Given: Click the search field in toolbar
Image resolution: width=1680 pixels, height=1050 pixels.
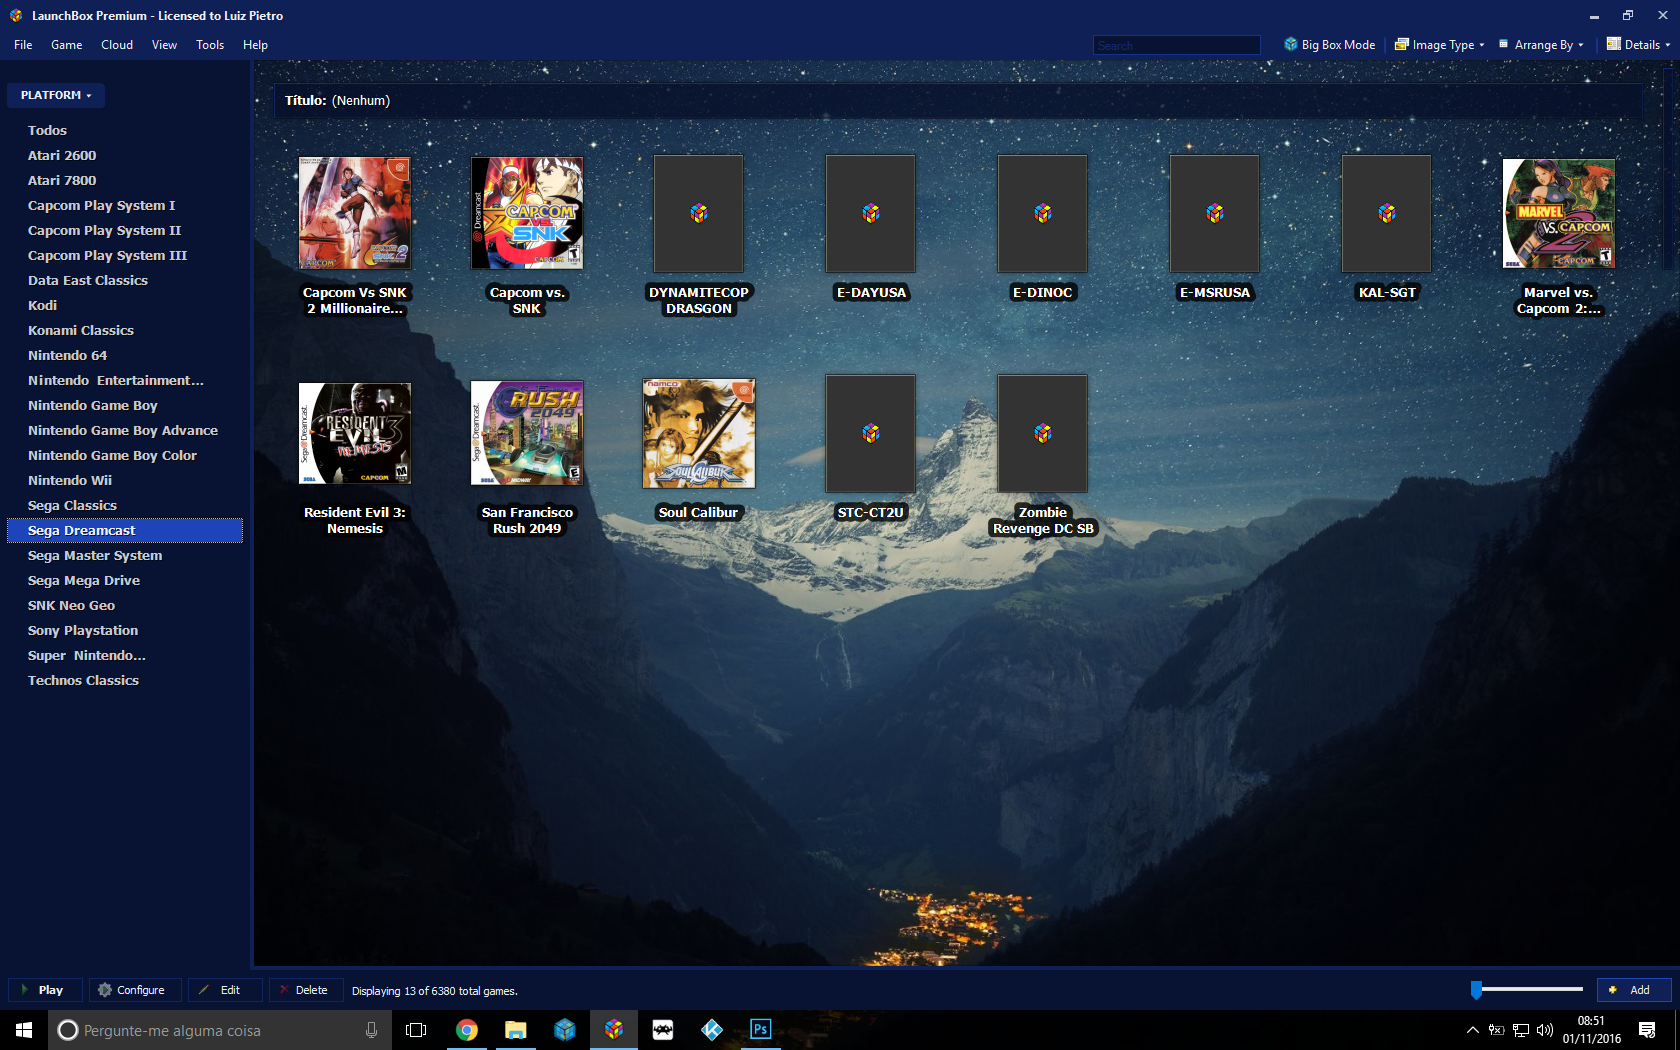Looking at the screenshot, I should pos(1176,45).
